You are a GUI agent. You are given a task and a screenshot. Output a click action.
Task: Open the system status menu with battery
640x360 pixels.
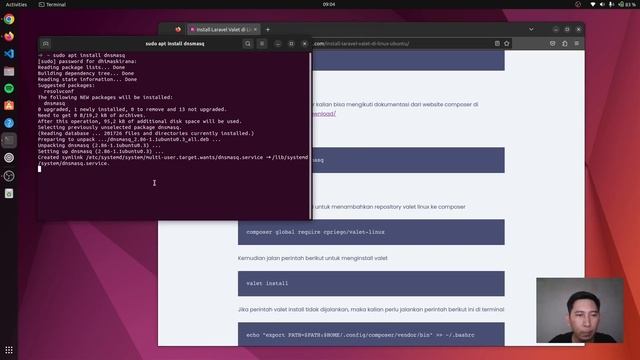pos(628,4)
